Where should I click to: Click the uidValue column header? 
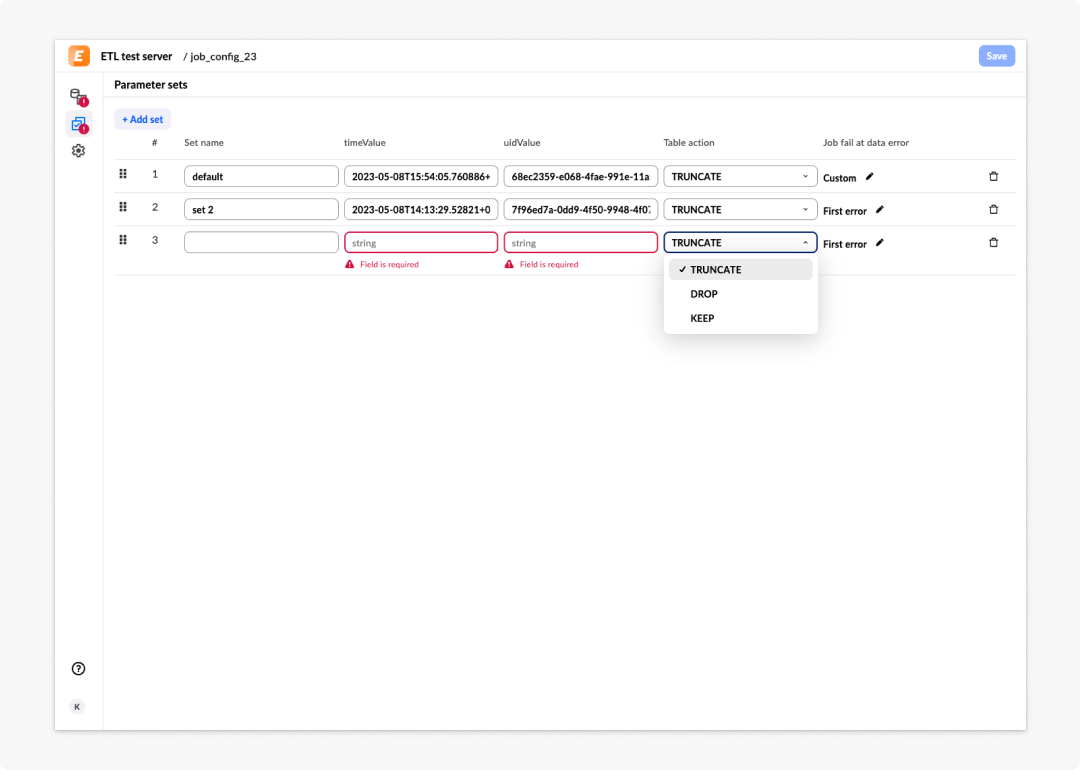[x=521, y=143]
